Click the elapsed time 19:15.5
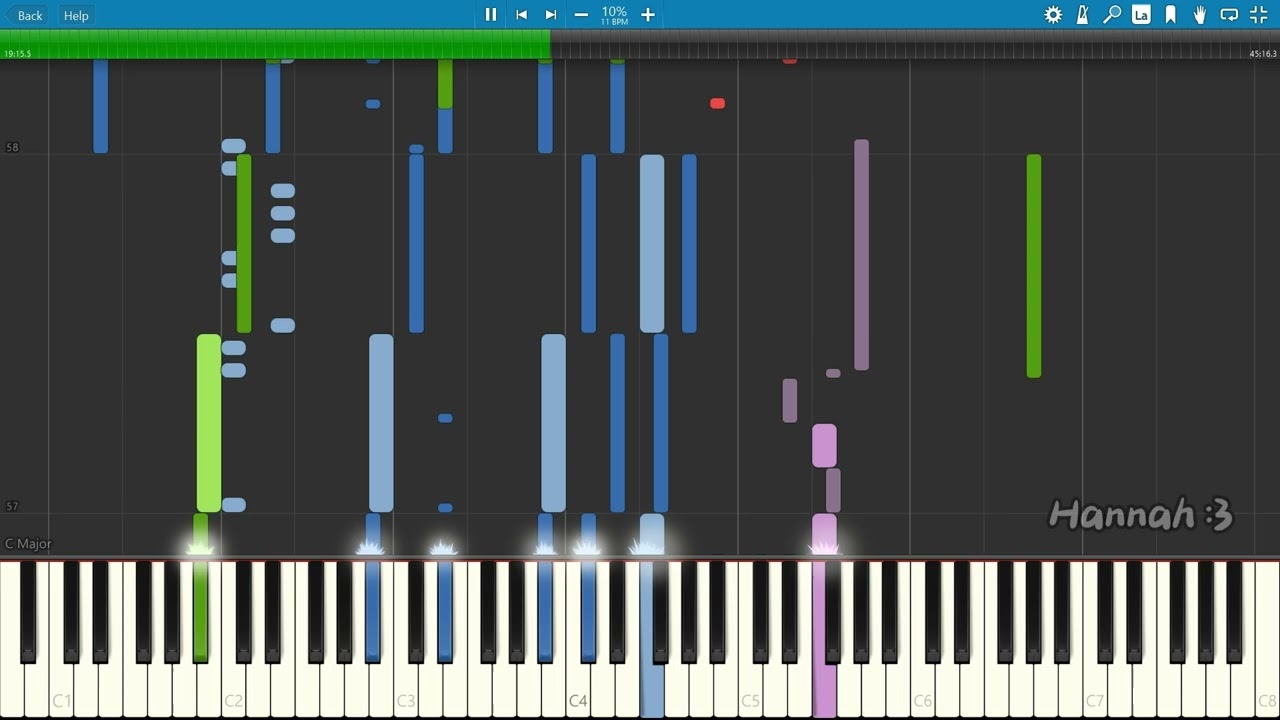 pos(17,54)
